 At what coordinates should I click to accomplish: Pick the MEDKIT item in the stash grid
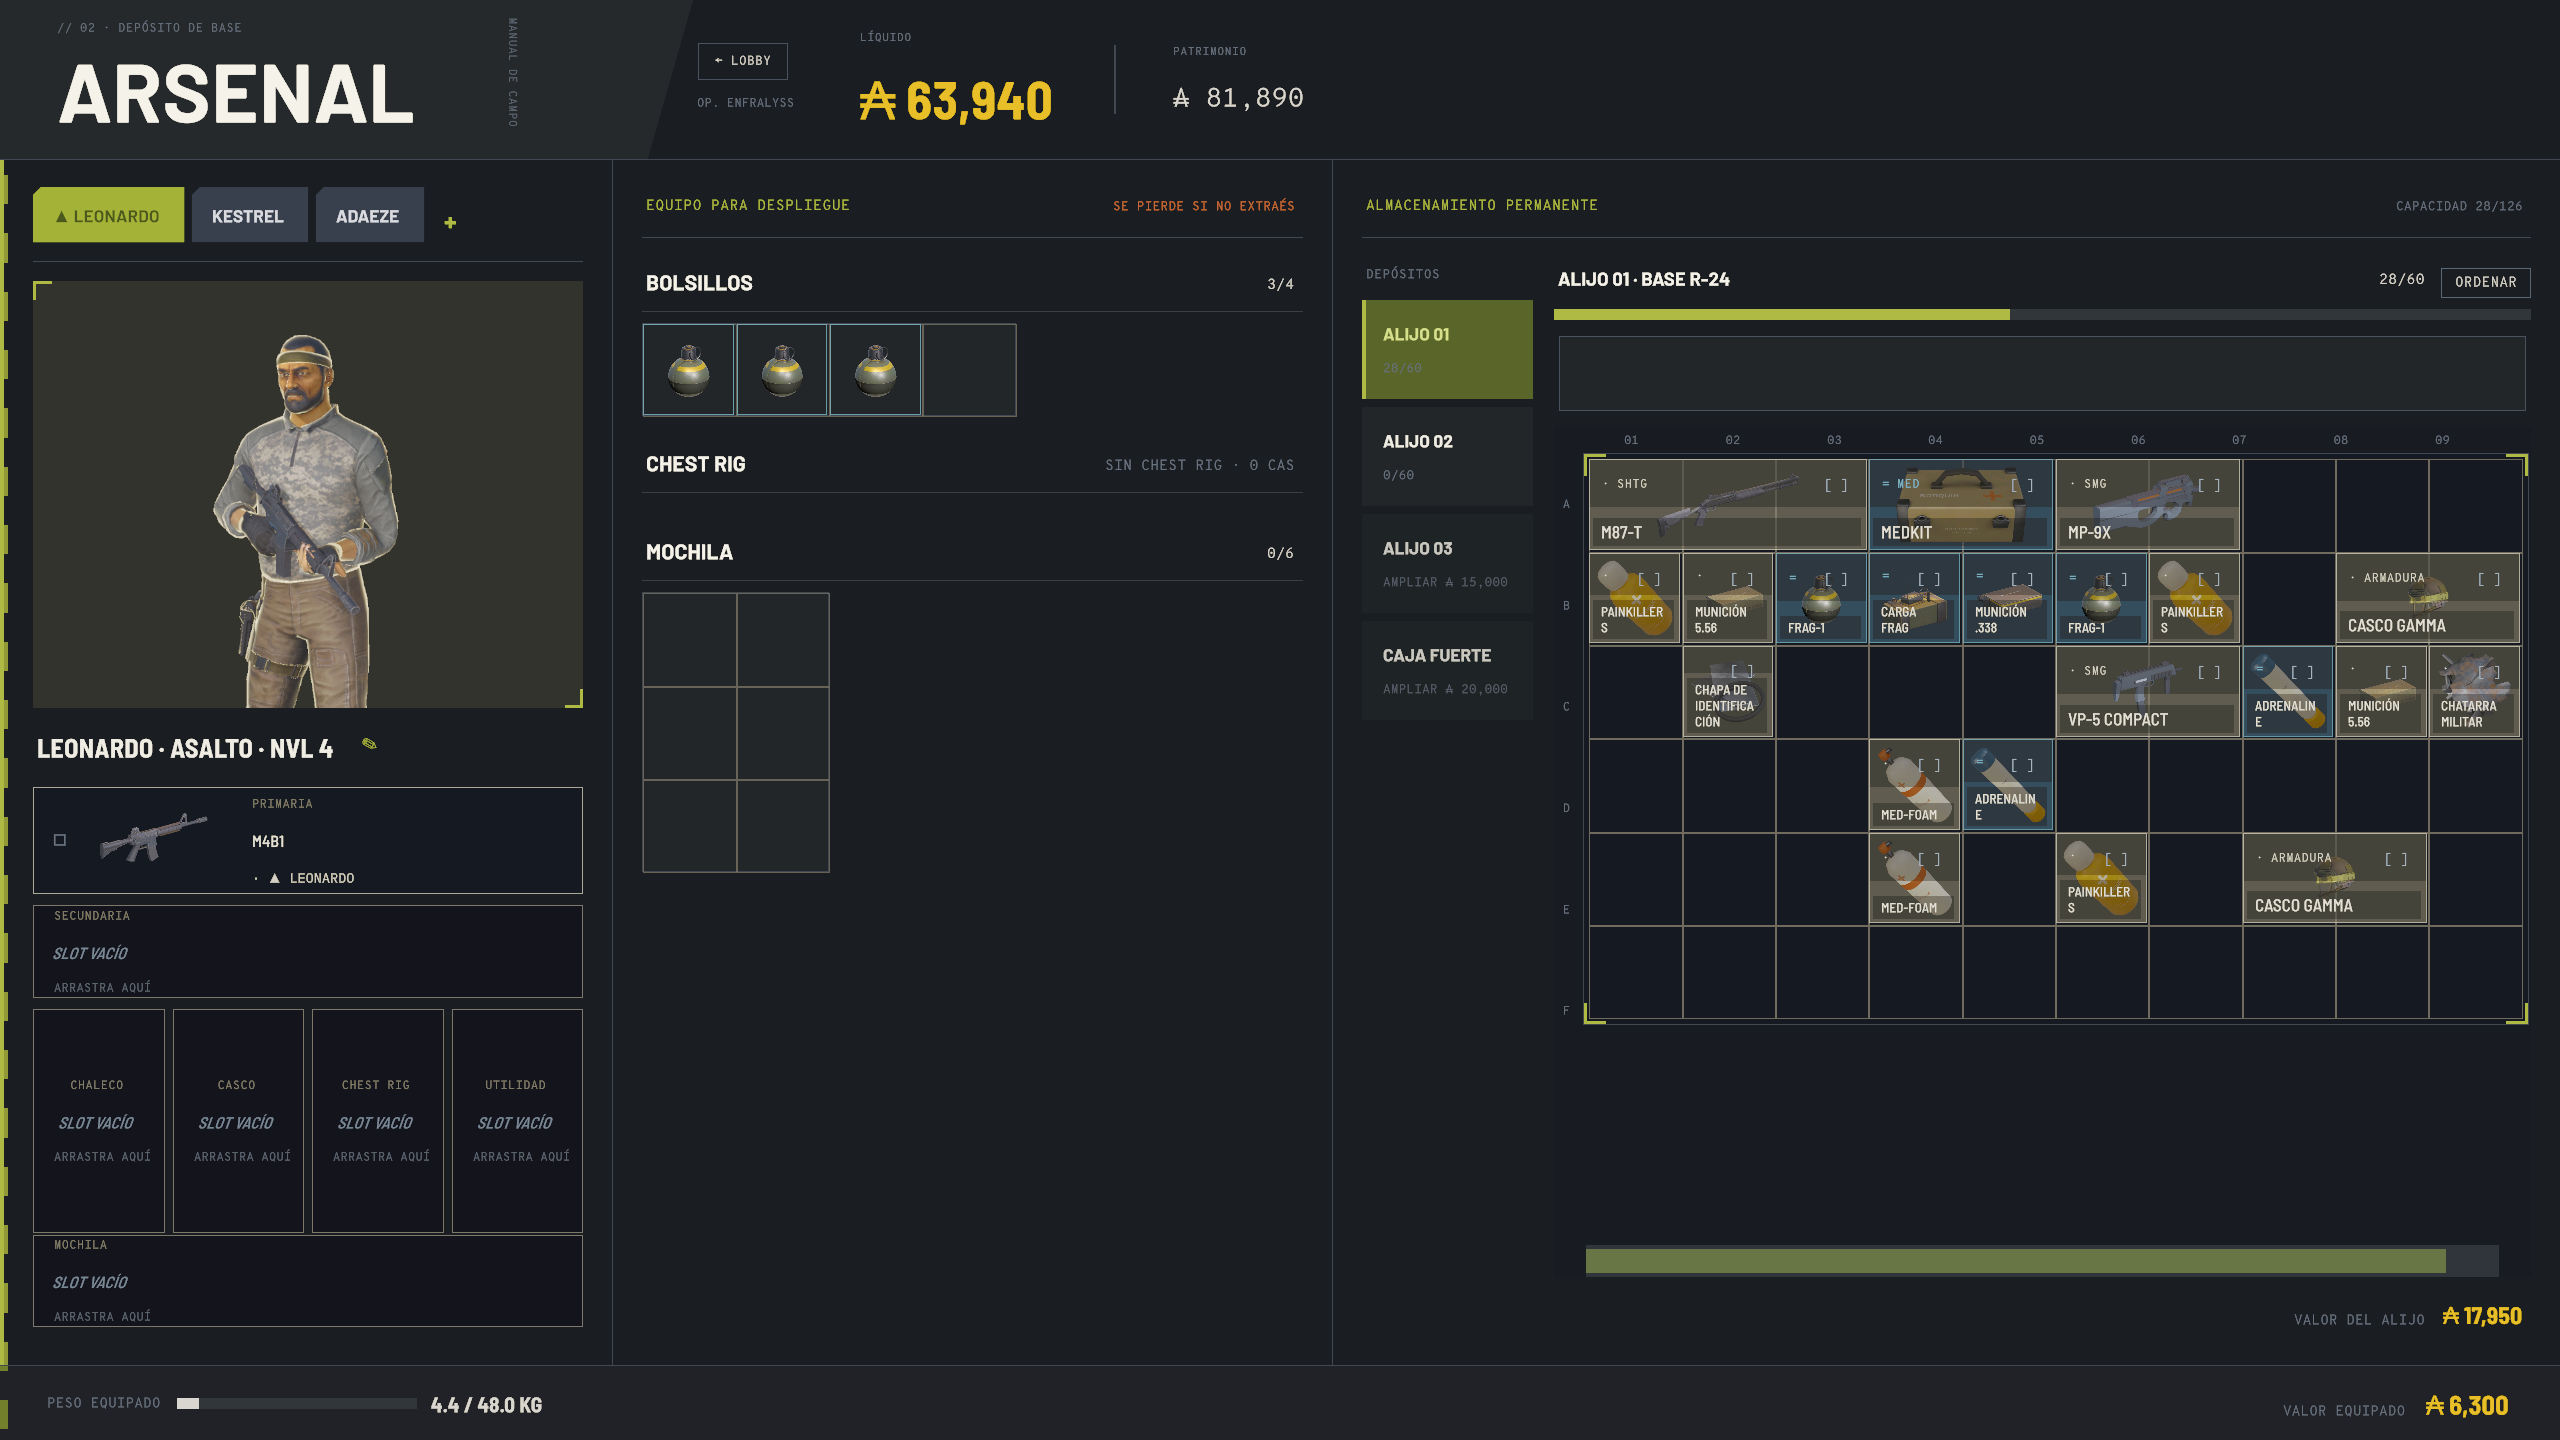pos(1960,505)
